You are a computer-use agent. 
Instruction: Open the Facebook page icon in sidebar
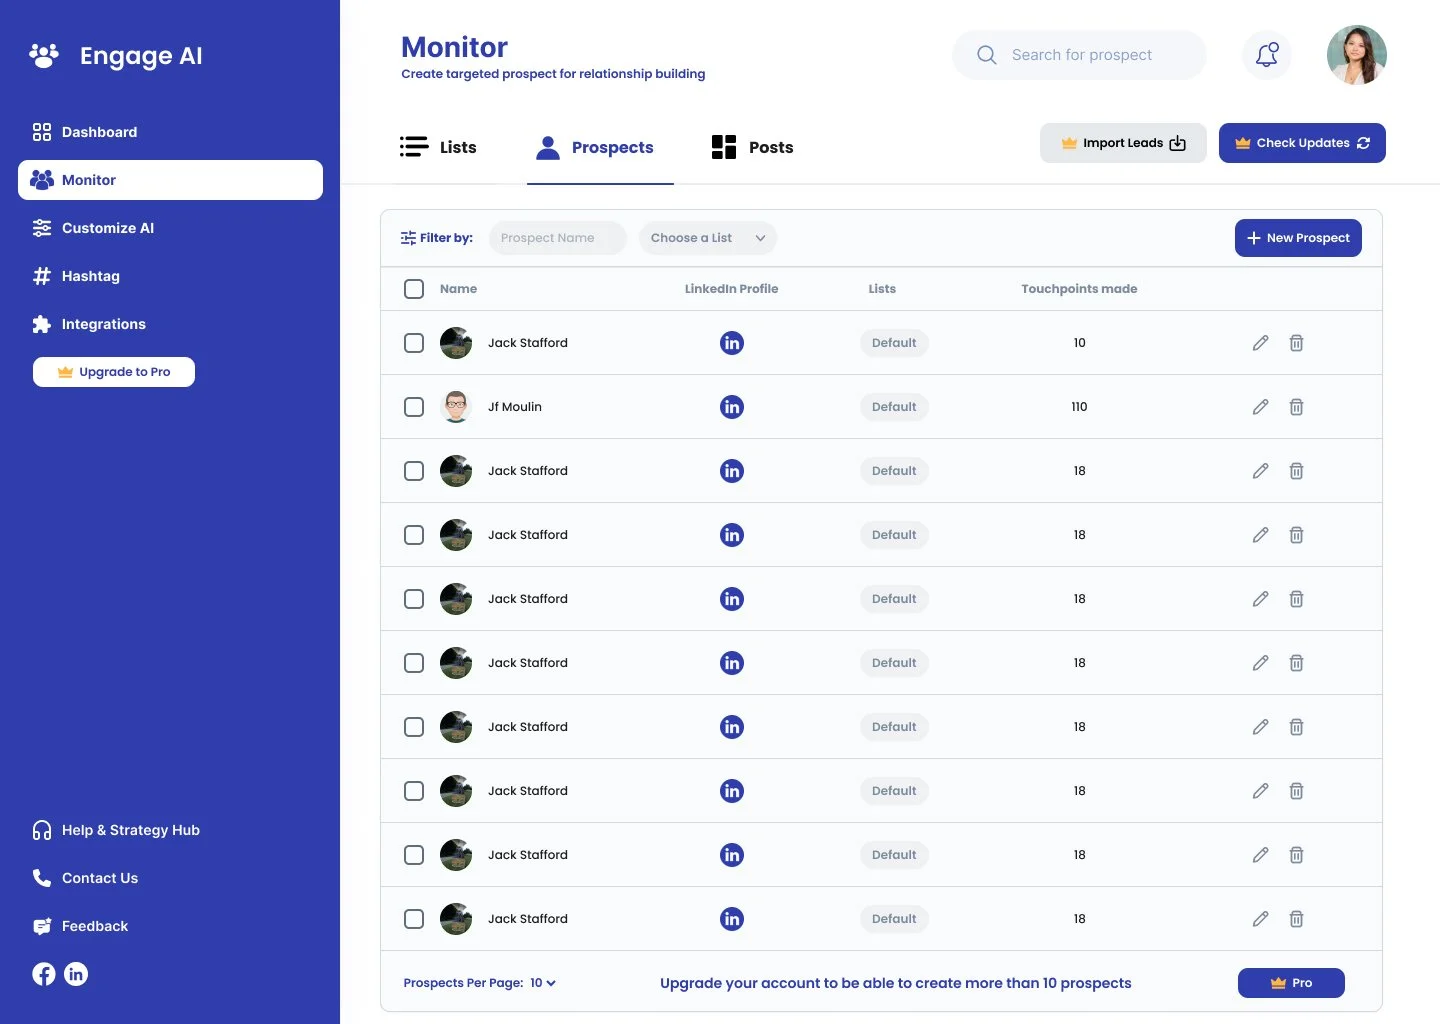click(44, 974)
